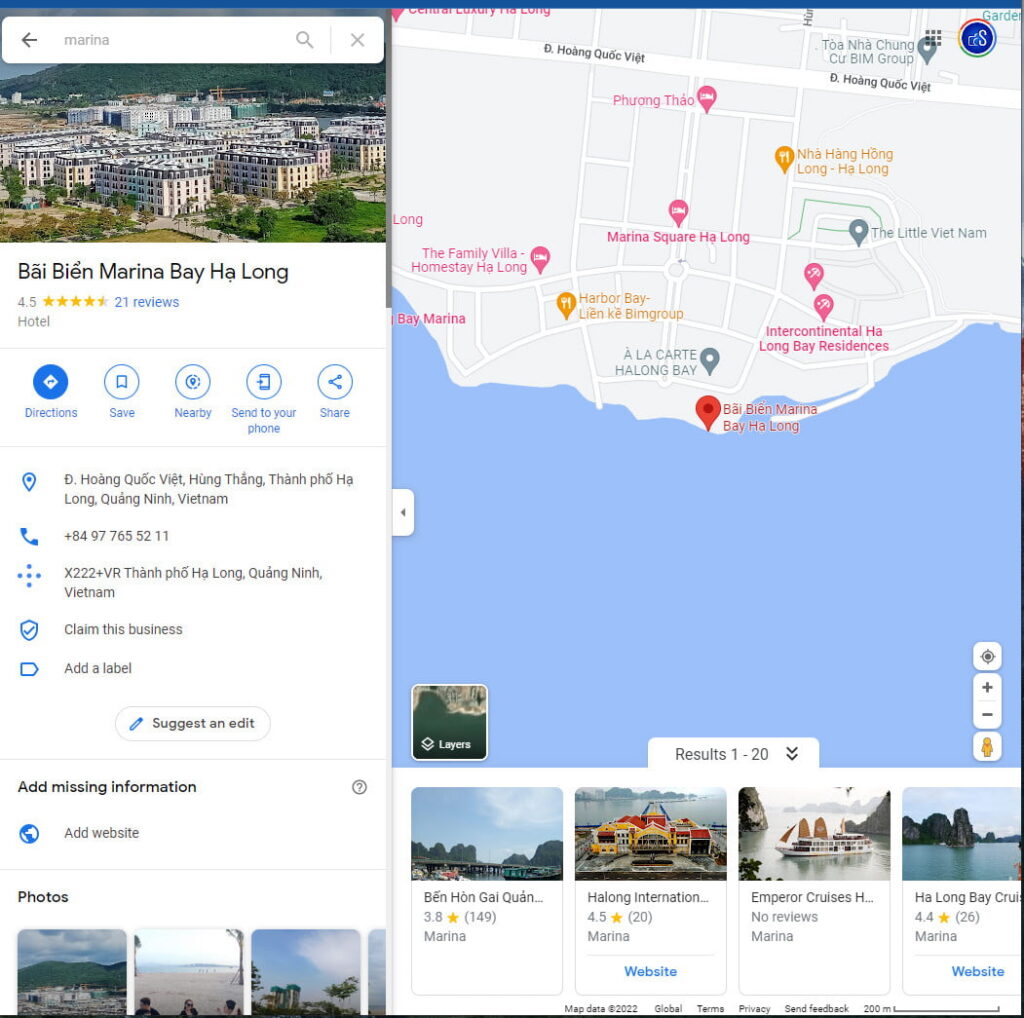
Task: Send to your phone icon
Action: click(x=264, y=382)
